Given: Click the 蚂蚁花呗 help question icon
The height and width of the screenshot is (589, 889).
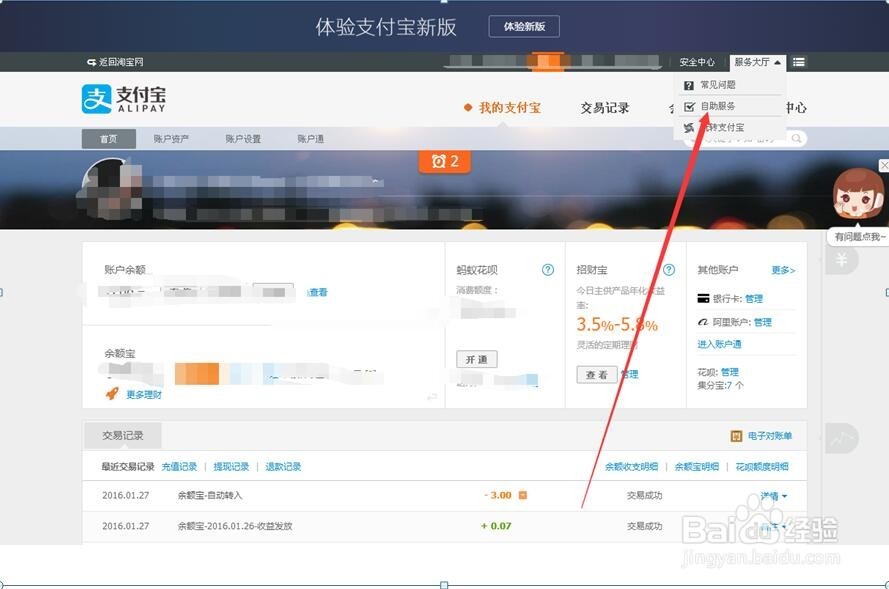Looking at the screenshot, I should pos(548,270).
